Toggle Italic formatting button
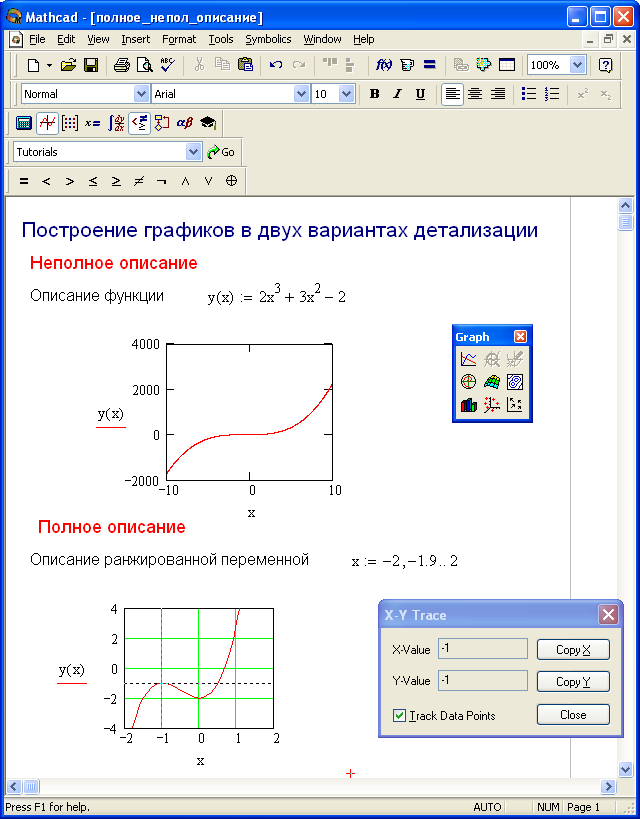640x819 pixels. coord(397,94)
